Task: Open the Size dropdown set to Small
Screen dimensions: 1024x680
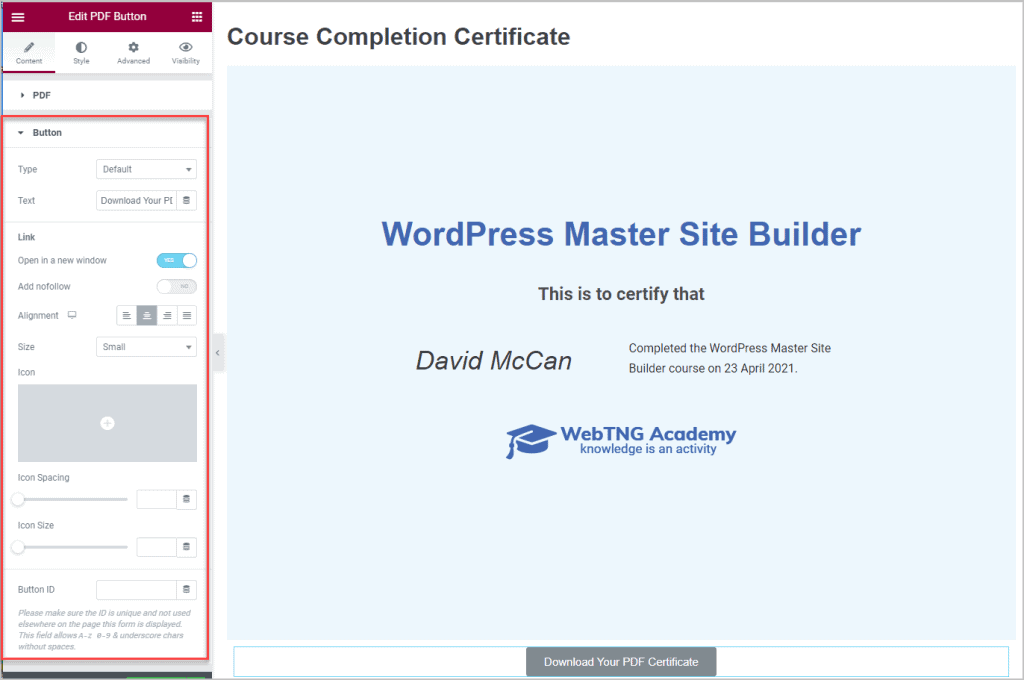Action: click(x=146, y=347)
